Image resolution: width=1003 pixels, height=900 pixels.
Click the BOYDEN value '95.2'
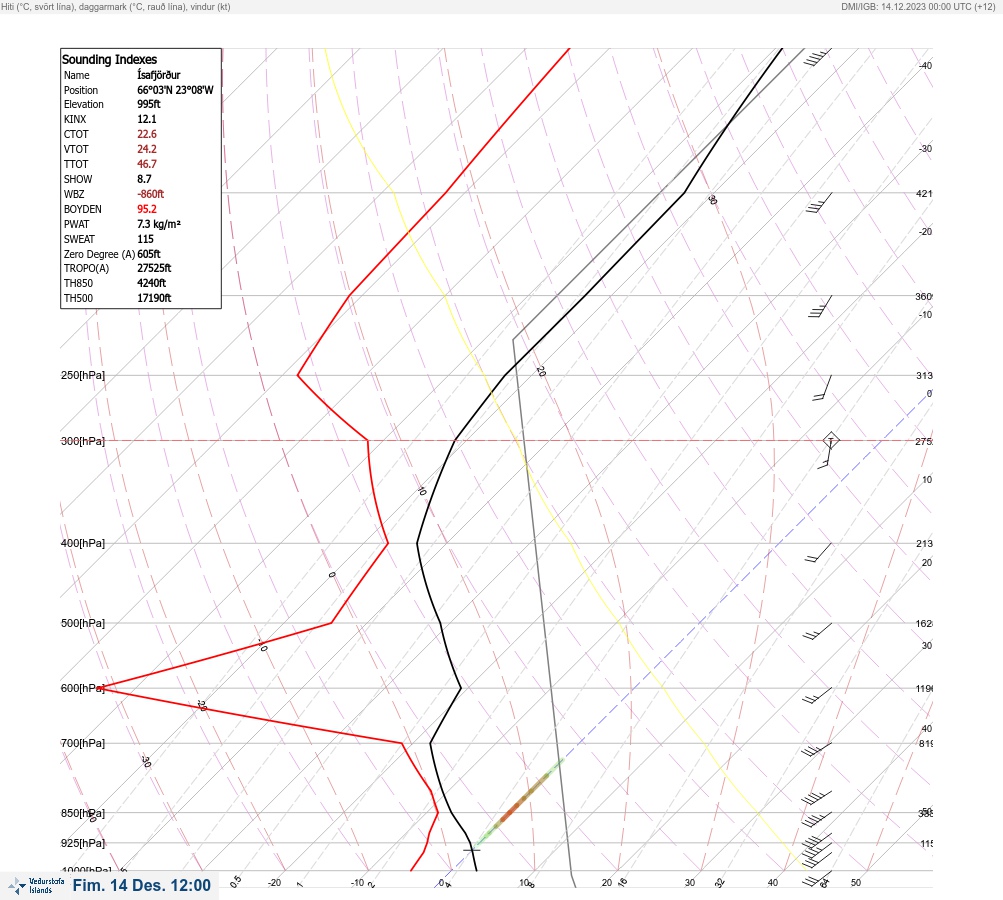pyautogui.click(x=146, y=209)
